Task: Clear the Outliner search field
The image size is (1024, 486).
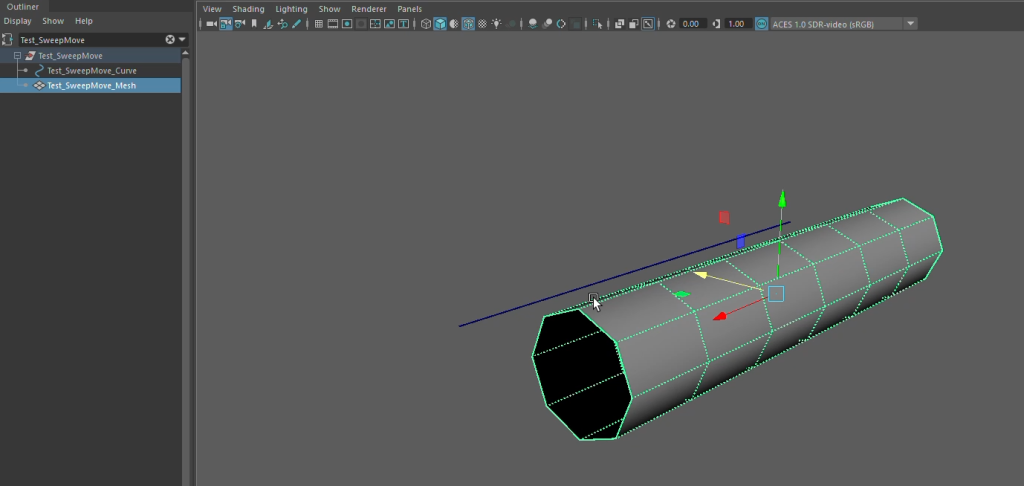Action: (x=170, y=40)
